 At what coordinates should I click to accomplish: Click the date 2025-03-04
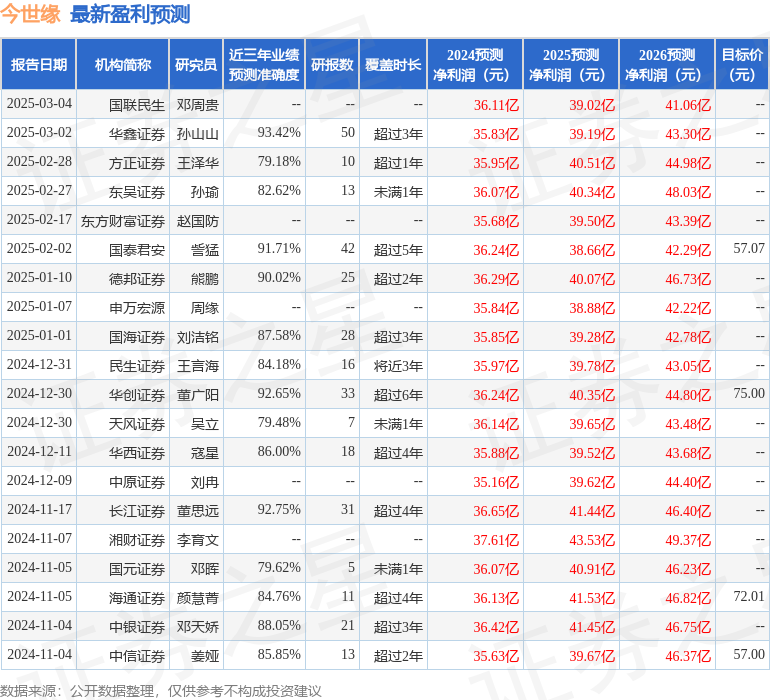tap(39, 104)
